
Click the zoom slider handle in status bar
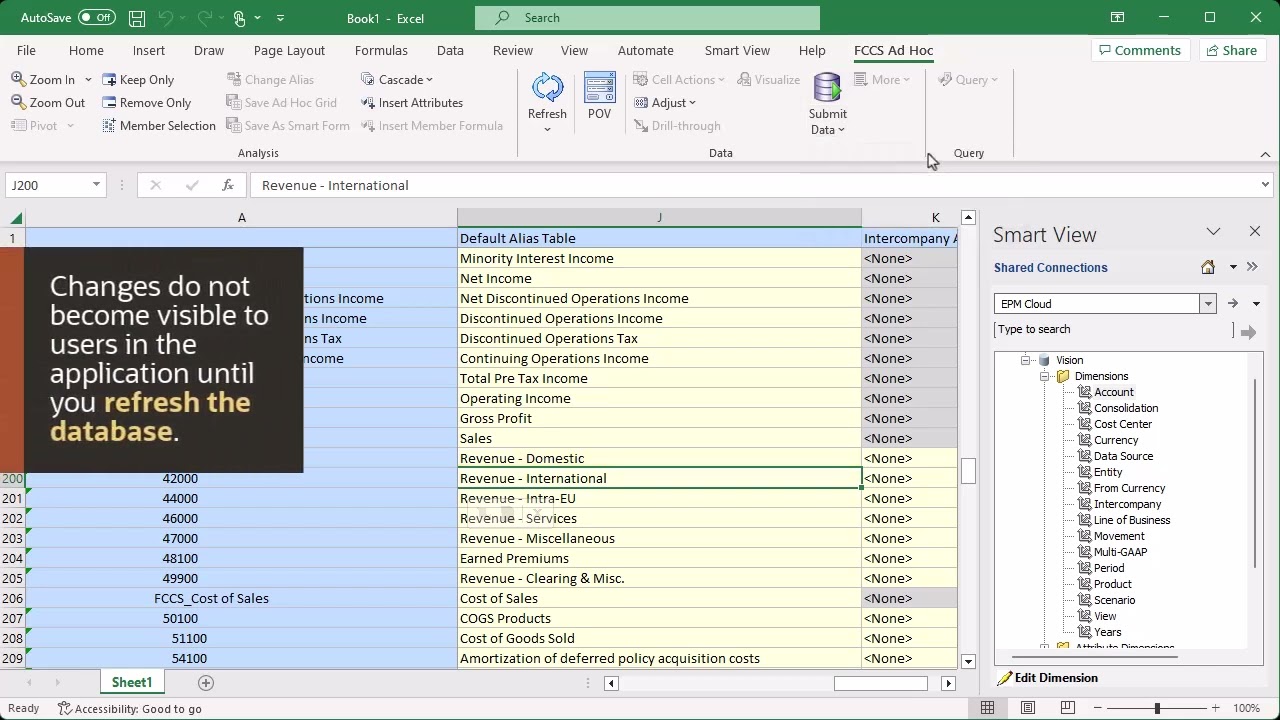click(1157, 708)
